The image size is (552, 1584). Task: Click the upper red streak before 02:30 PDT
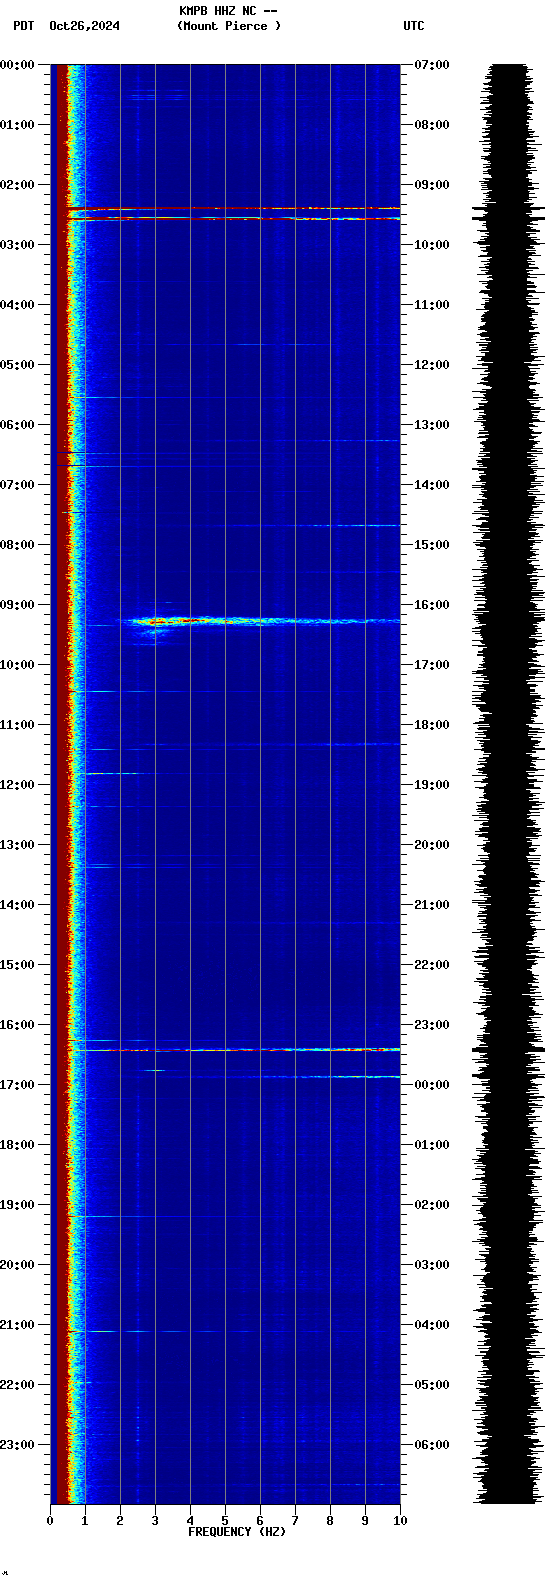coord(235,209)
